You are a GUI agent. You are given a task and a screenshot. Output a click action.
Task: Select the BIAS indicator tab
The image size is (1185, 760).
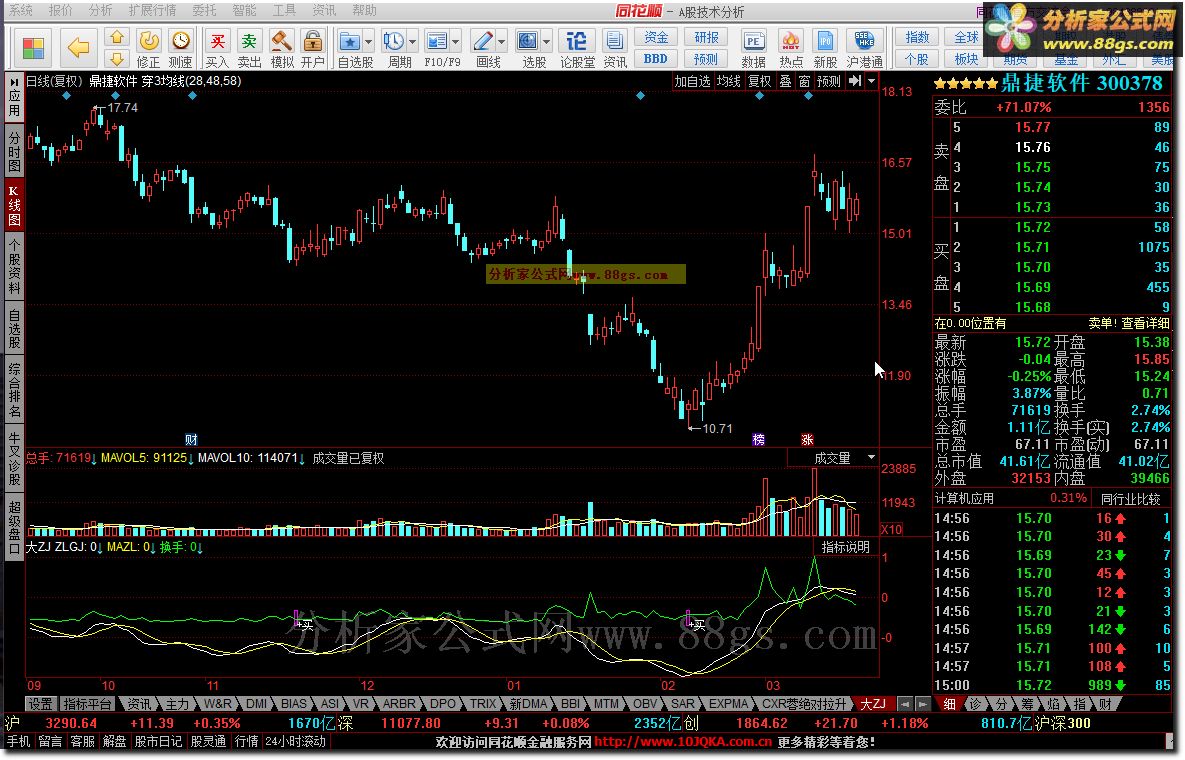[294, 704]
